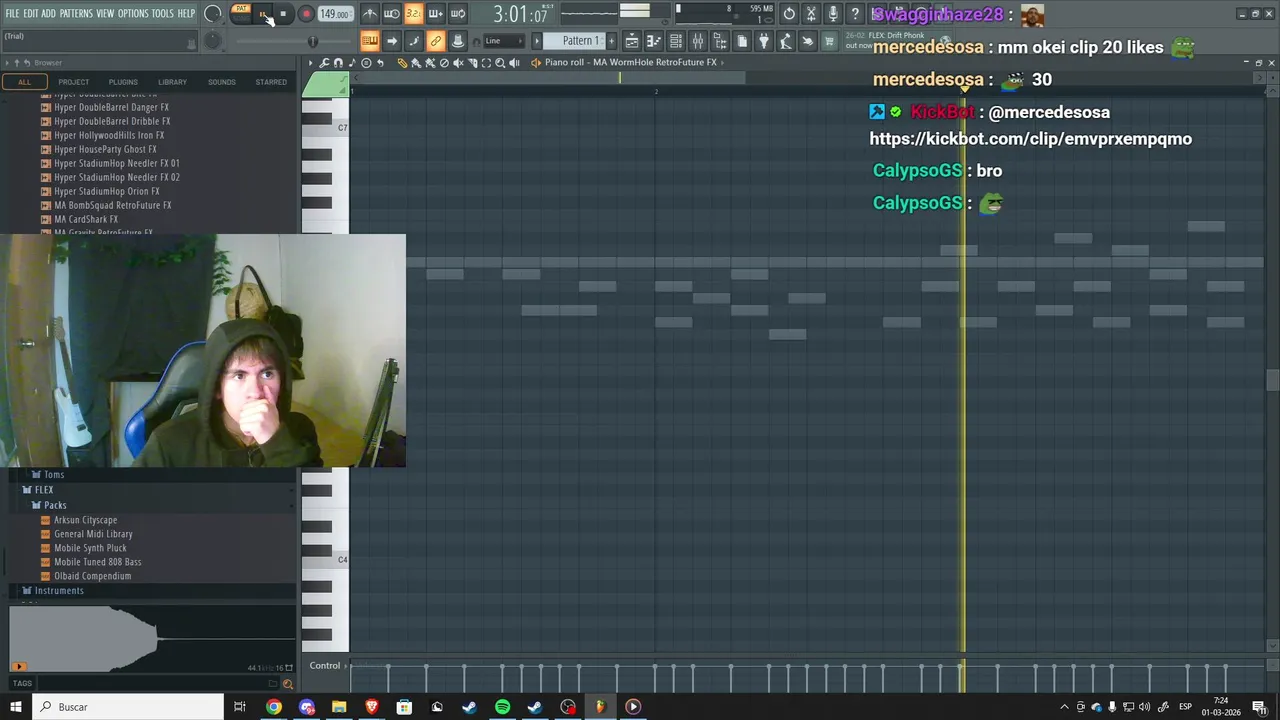Select the piano roll zoom magnifier tool

tap(500, 63)
